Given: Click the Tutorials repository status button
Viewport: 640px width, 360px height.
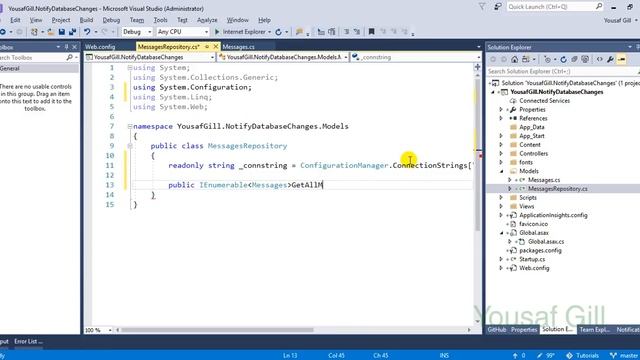Looking at the screenshot, I should pyautogui.click(x=583, y=356).
